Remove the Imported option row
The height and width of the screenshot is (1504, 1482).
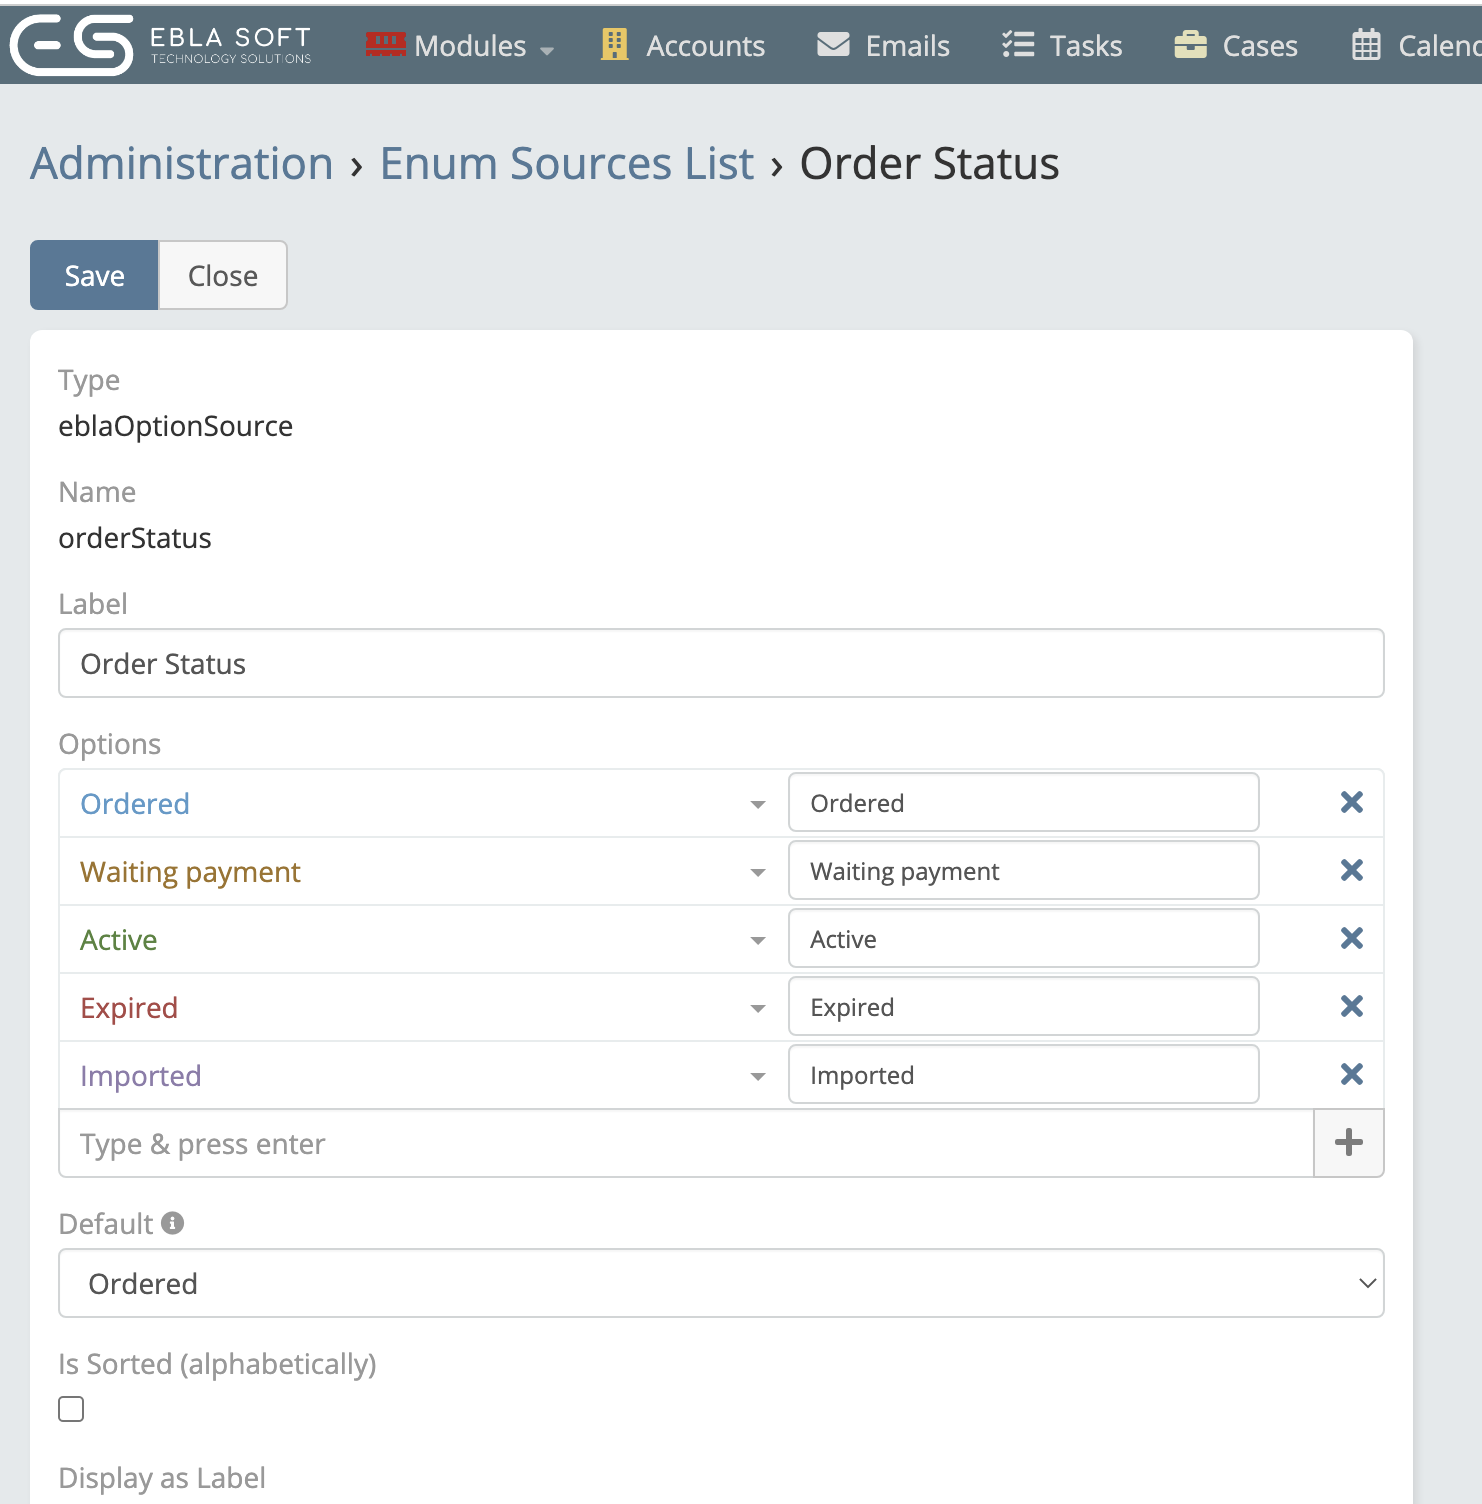point(1351,1075)
